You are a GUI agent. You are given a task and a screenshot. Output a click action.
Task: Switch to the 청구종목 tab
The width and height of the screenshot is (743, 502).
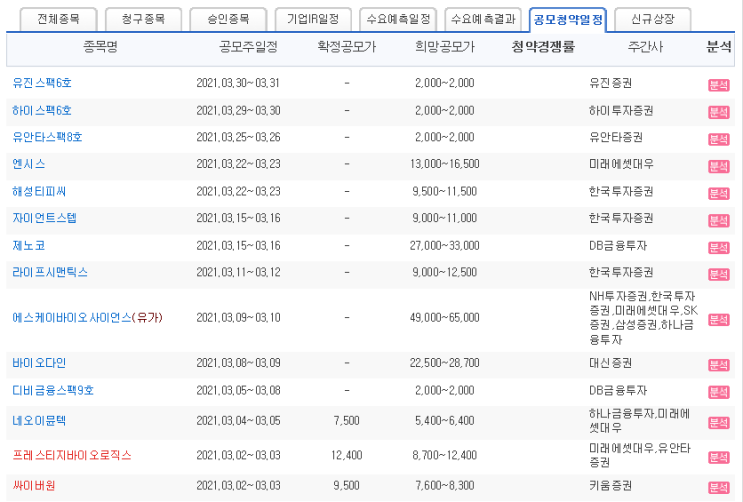click(x=143, y=19)
